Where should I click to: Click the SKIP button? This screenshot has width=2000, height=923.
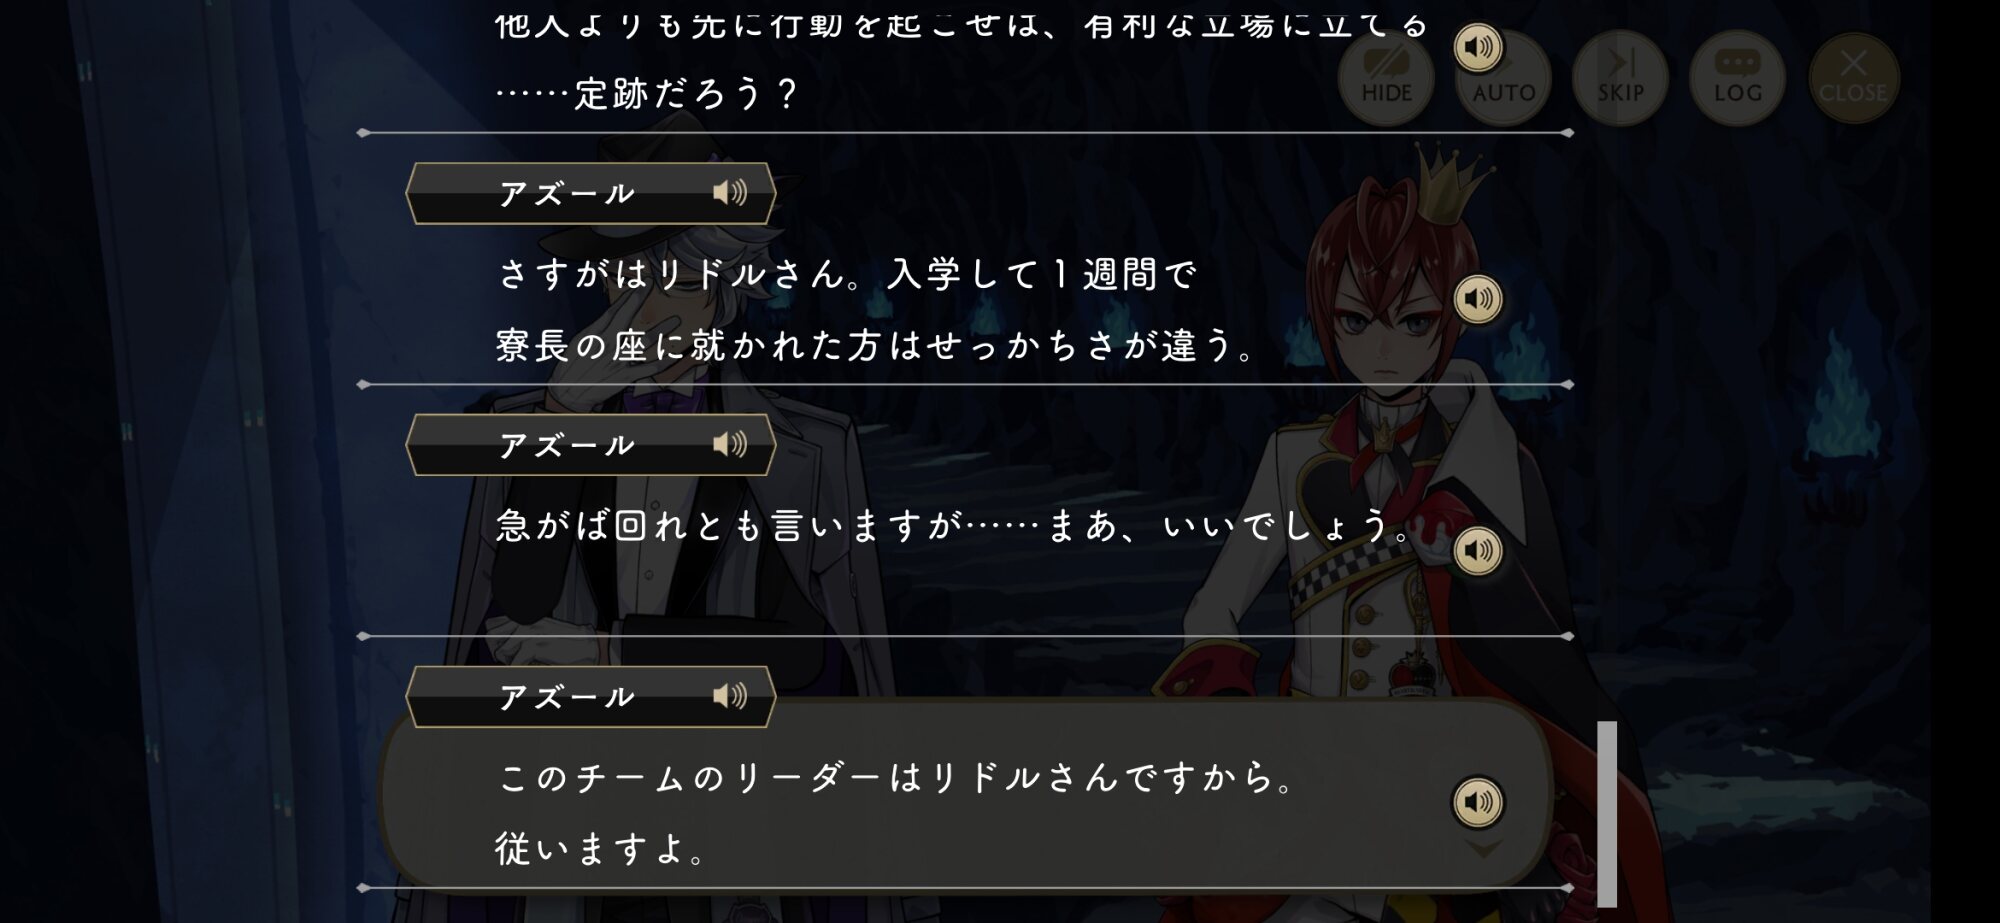1621,78
